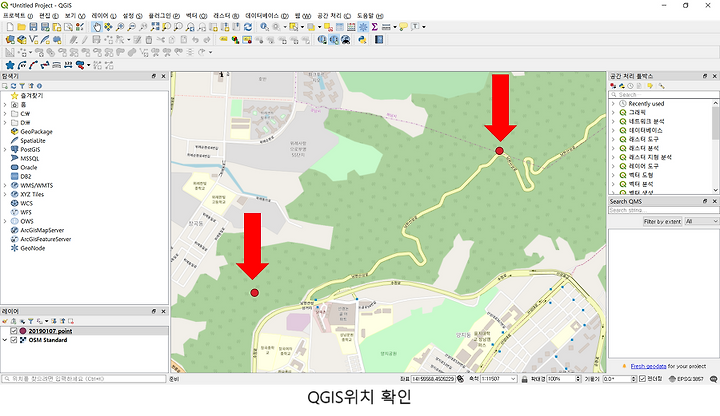The height and width of the screenshot is (416, 720).
Task: Open the 도움말 (Help) menu
Action: pos(370,16)
